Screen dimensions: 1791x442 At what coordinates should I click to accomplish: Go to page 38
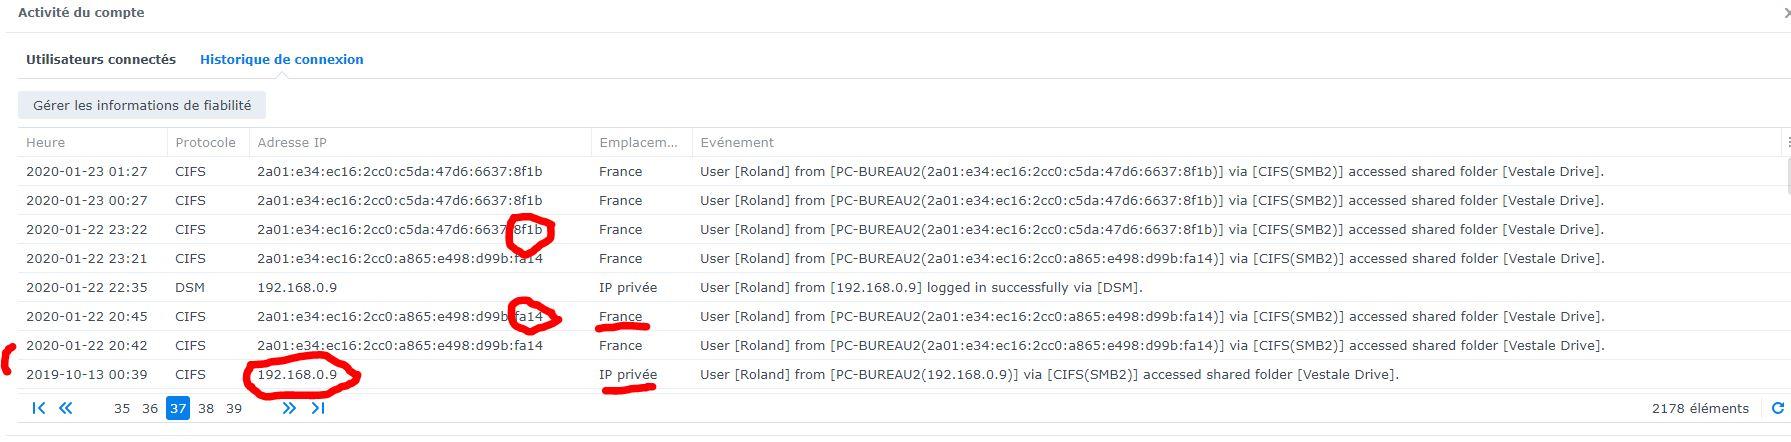pyautogui.click(x=206, y=408)
